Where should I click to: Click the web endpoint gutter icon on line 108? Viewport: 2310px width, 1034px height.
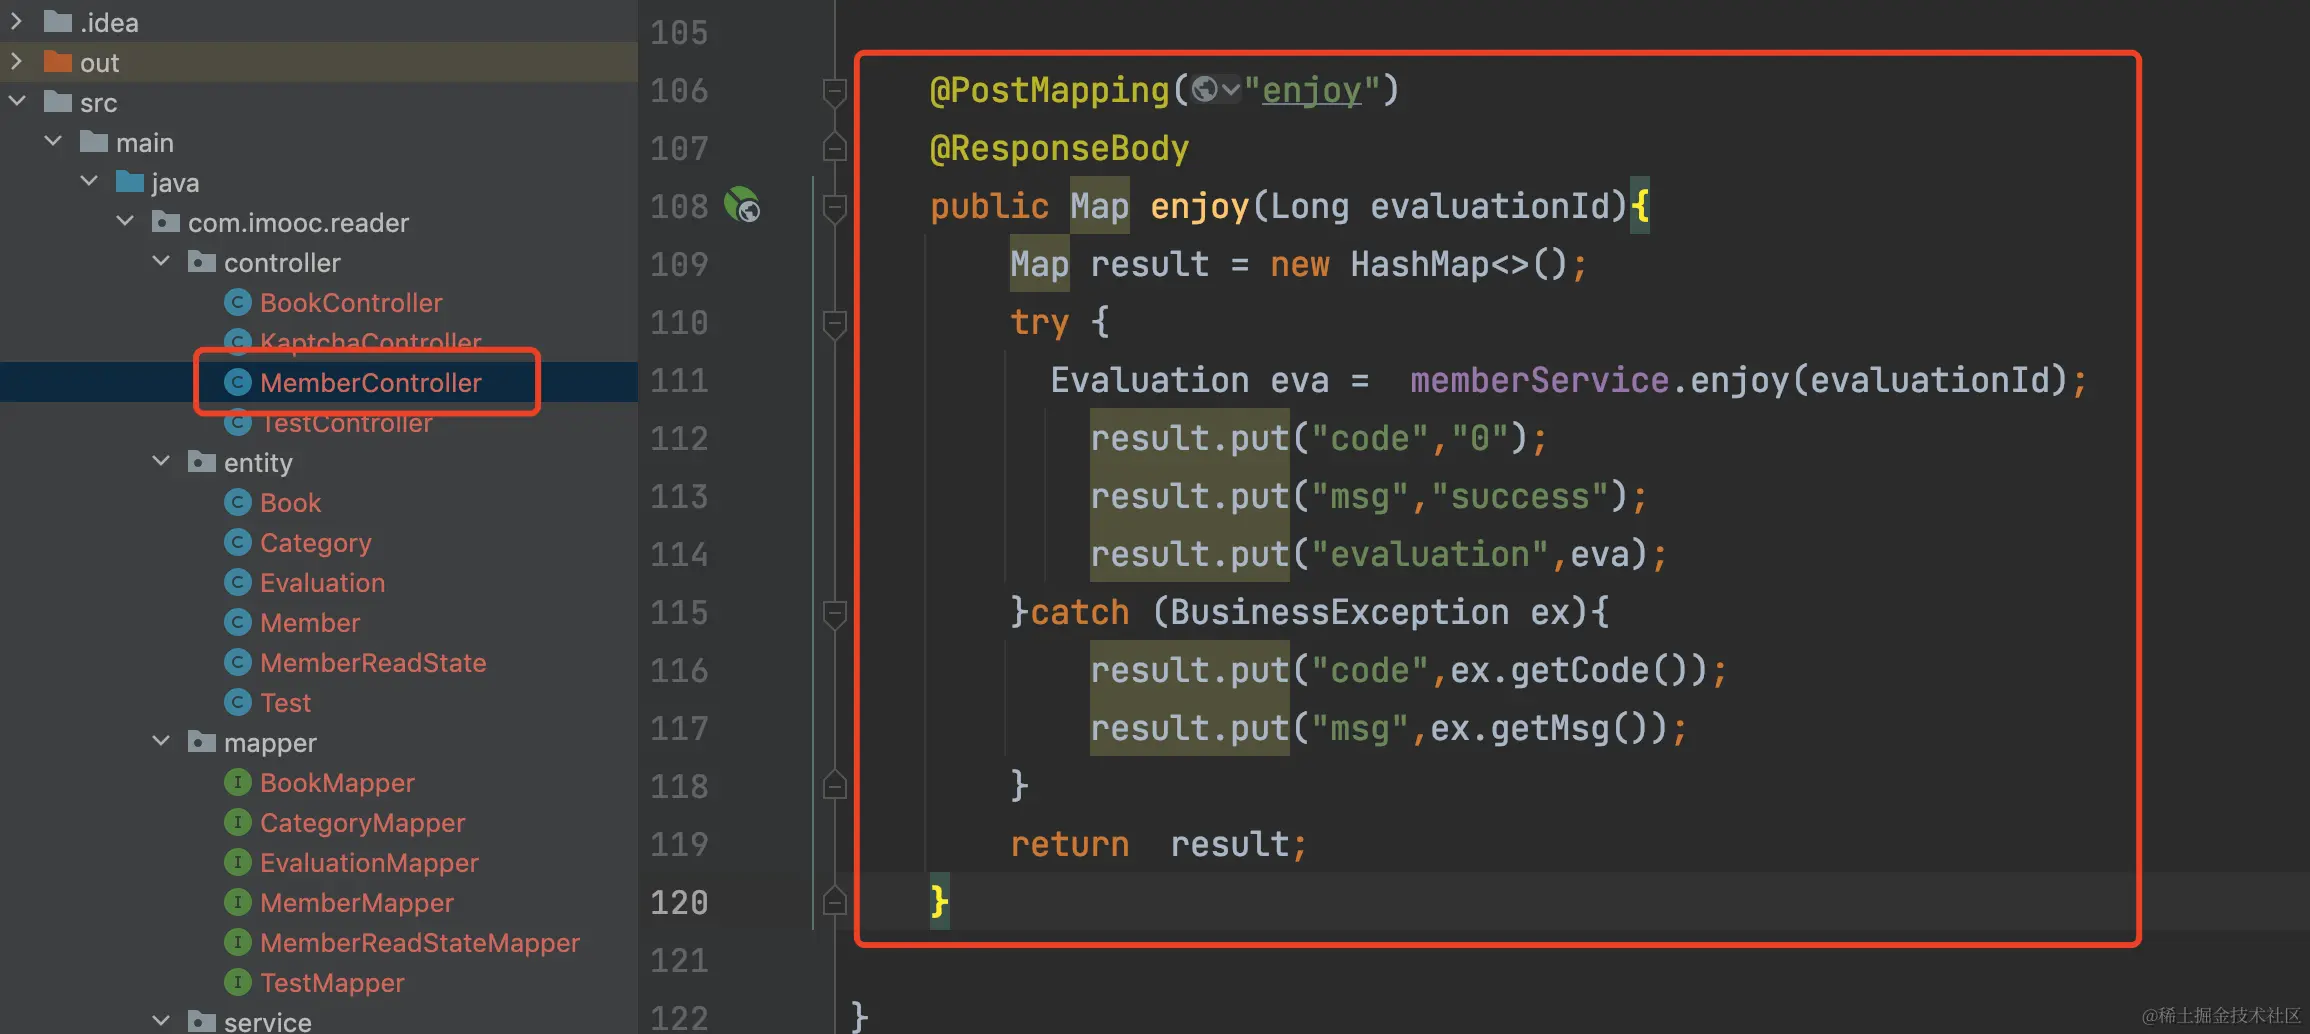tap(742, 205)
